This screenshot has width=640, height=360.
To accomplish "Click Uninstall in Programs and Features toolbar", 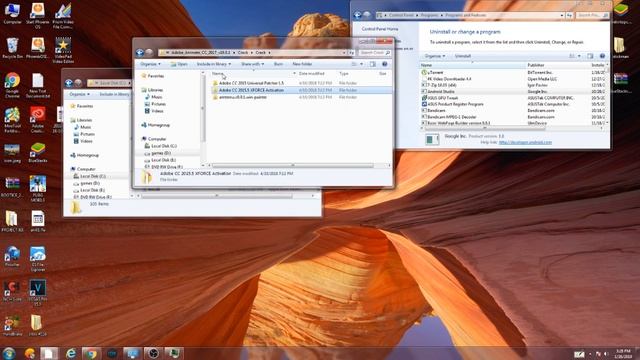I will coord(463,56).
